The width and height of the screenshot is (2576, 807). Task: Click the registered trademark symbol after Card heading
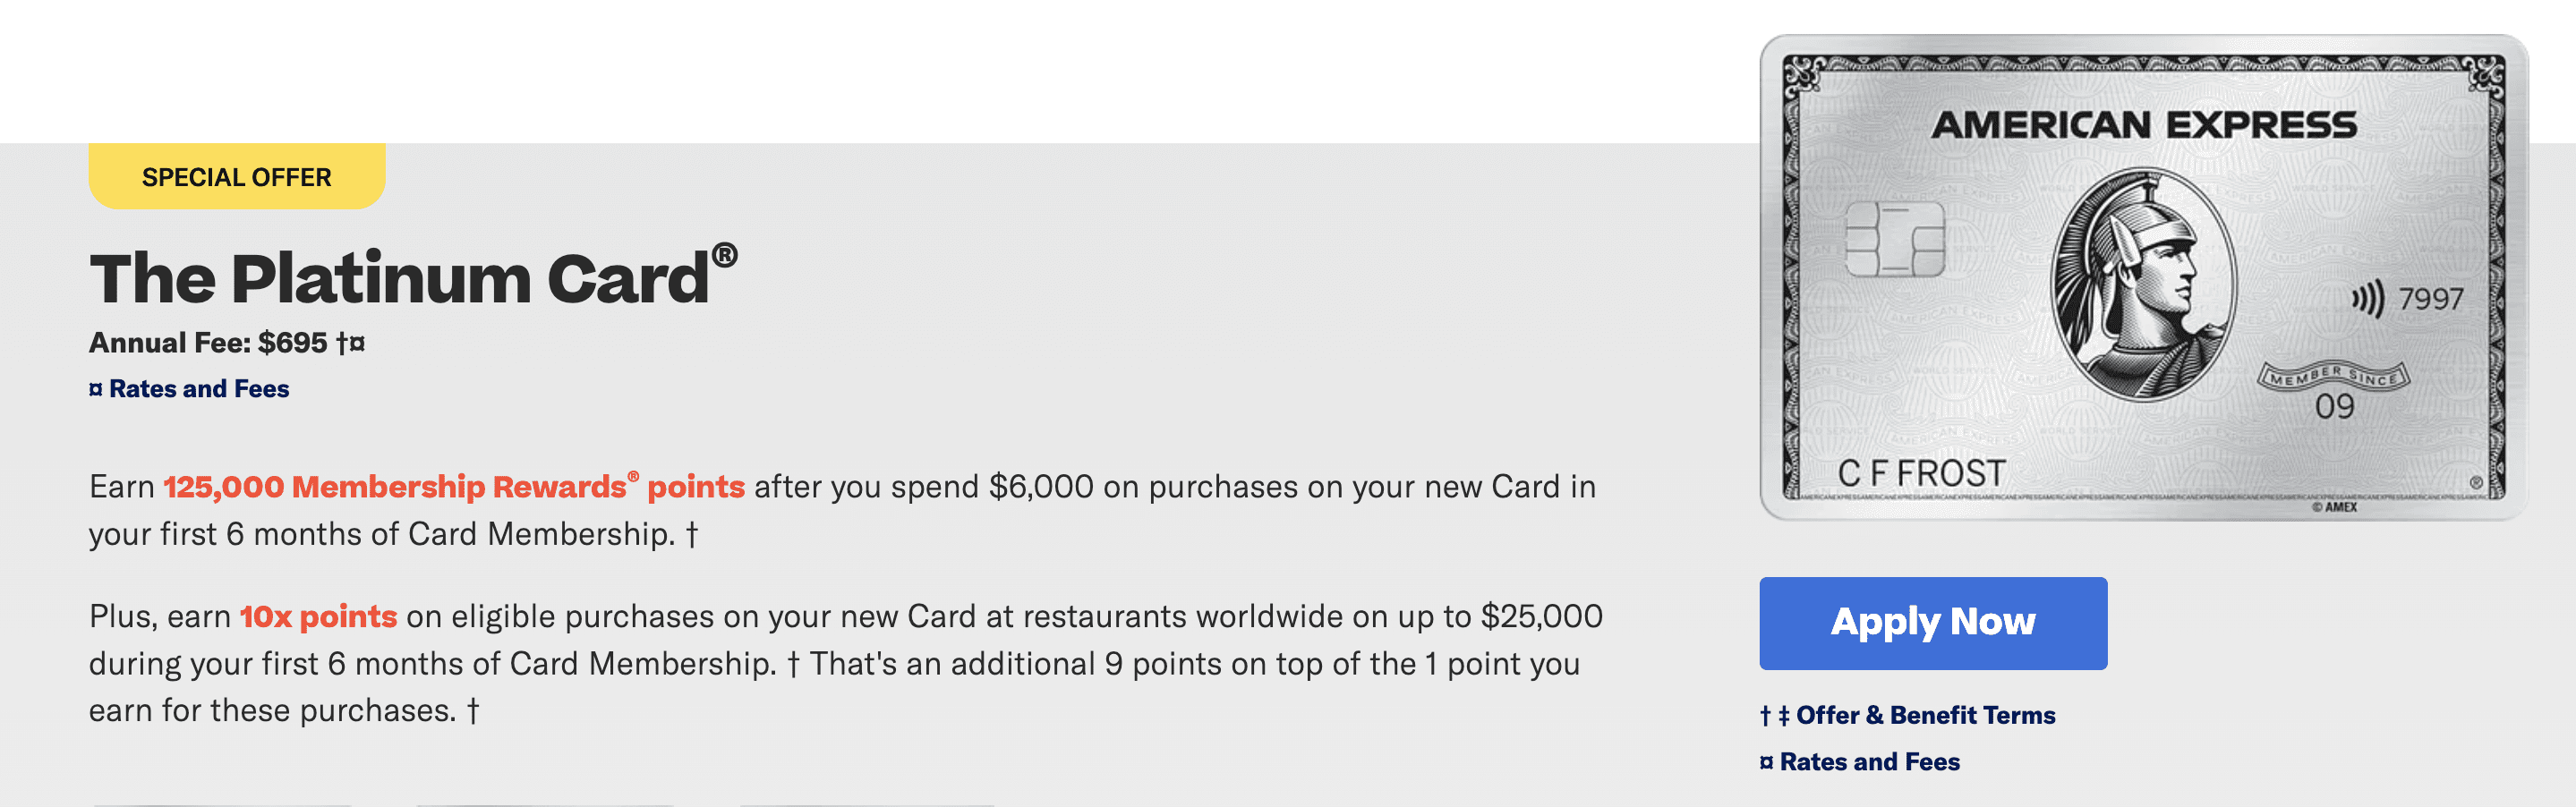point(725,255)
